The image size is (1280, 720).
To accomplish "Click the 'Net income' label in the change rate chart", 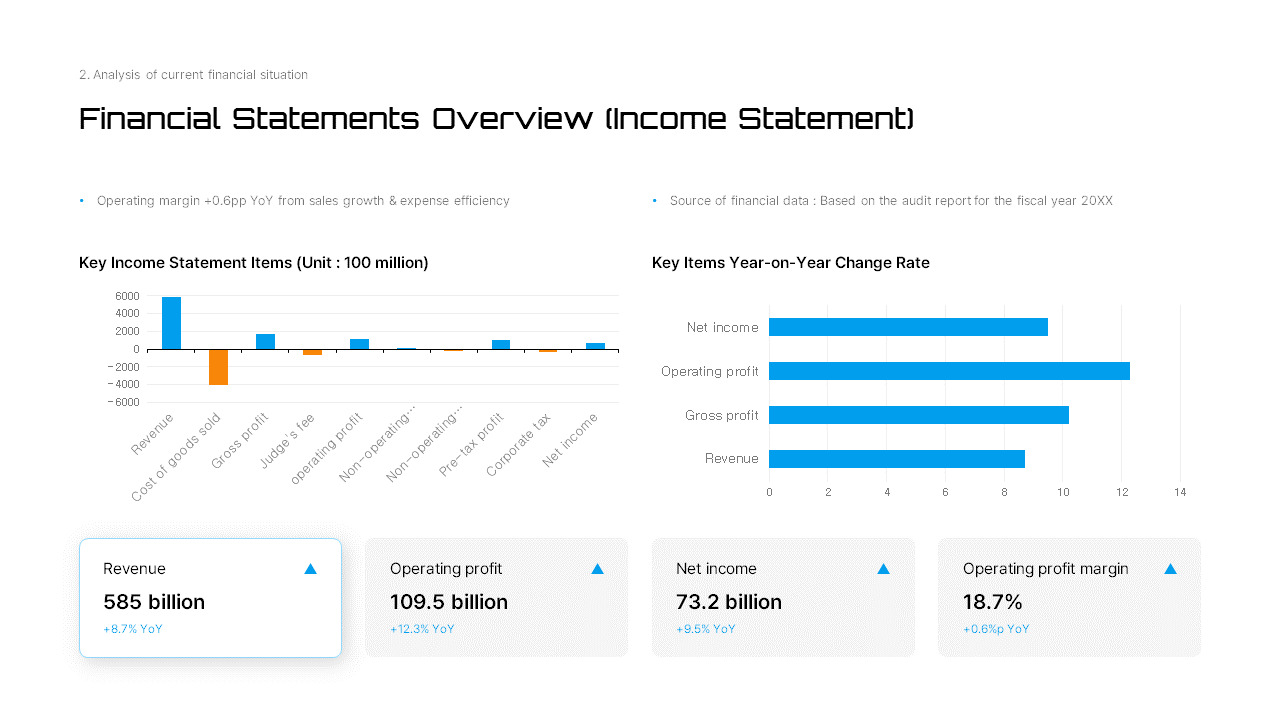I will 723,327.
